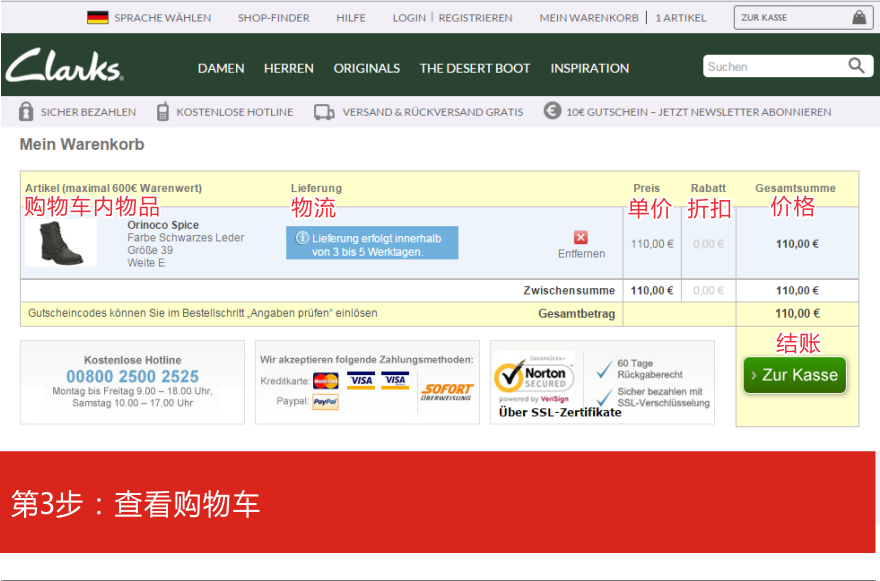The width and height of the screenshot is (880, 581).
Task: Open the Damen menu
Action: [x=221, y=68]
